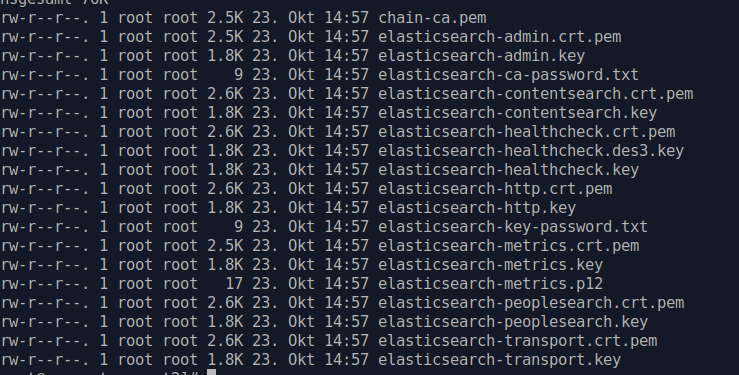
Task: Click elasticsearch-healthcheck.des3.key filename
Action: (531, 151)
